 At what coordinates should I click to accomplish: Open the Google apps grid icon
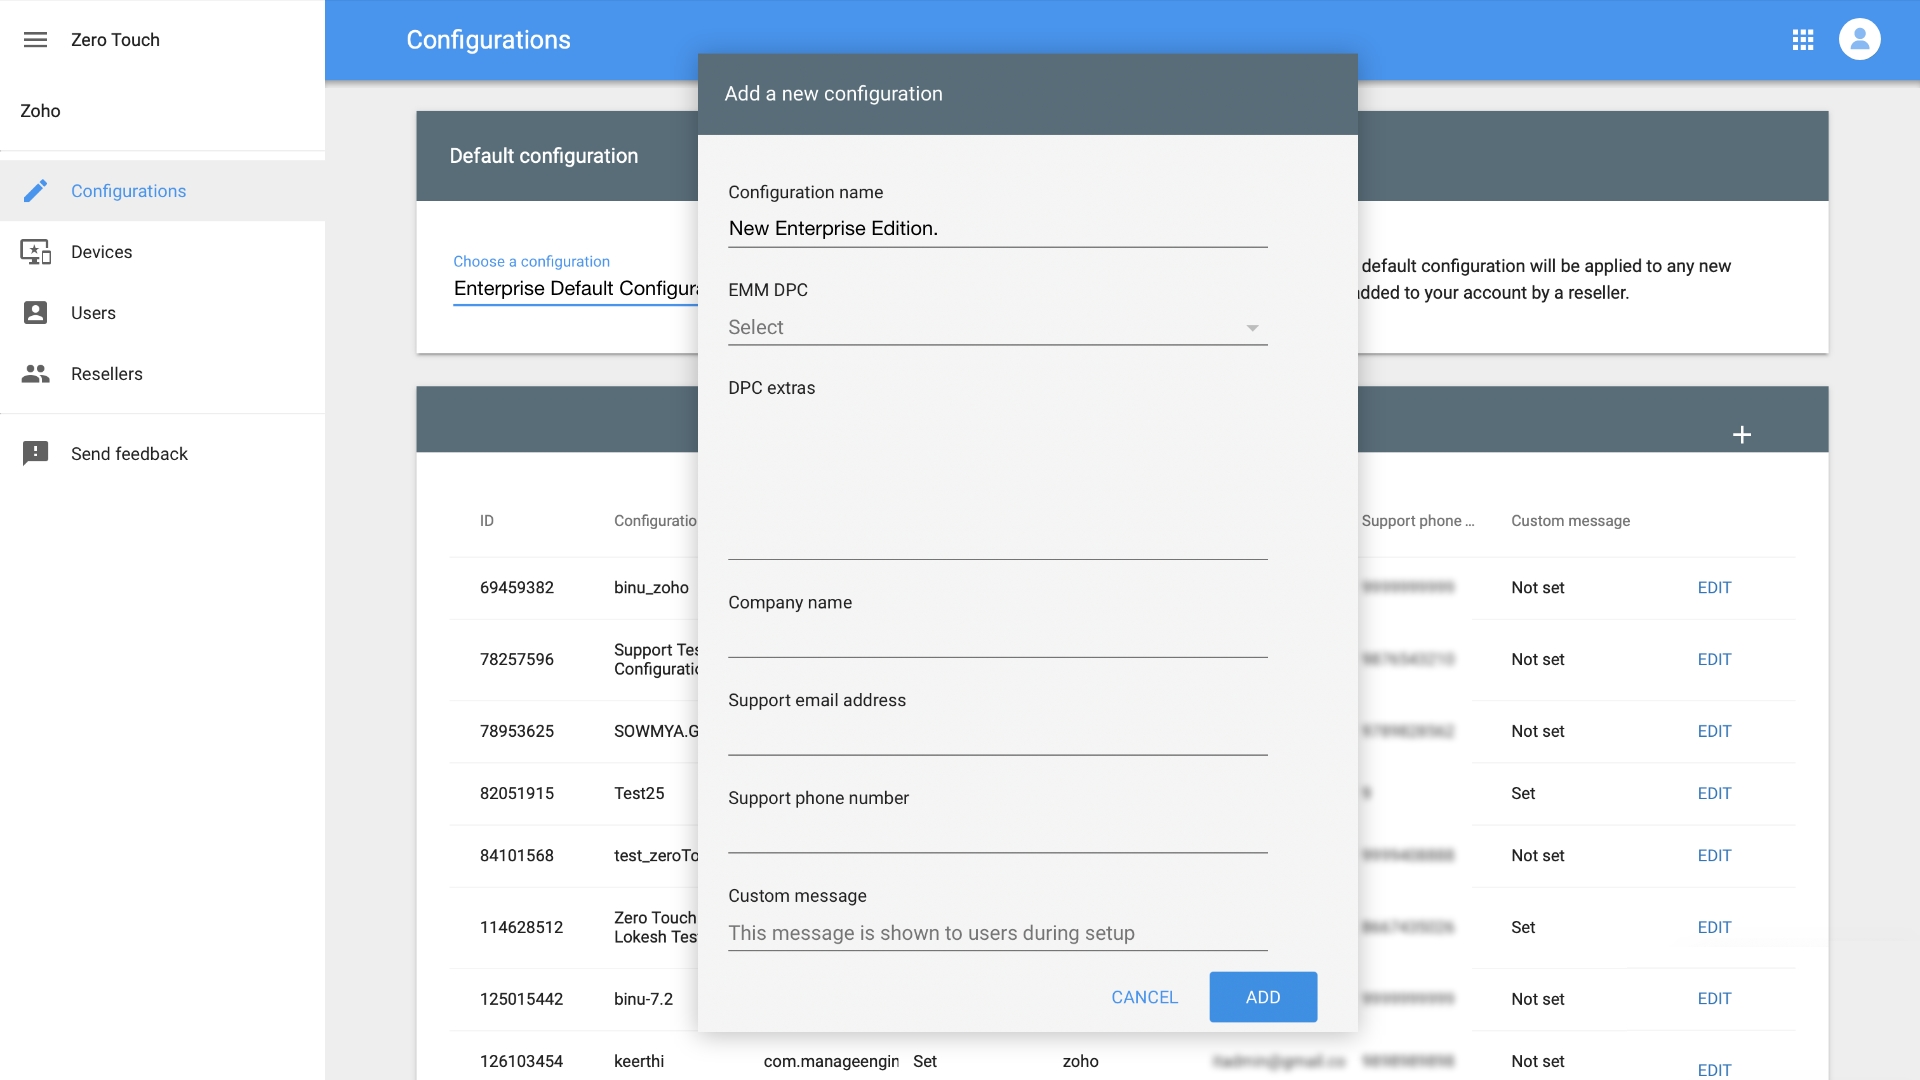pos(1802,40)
